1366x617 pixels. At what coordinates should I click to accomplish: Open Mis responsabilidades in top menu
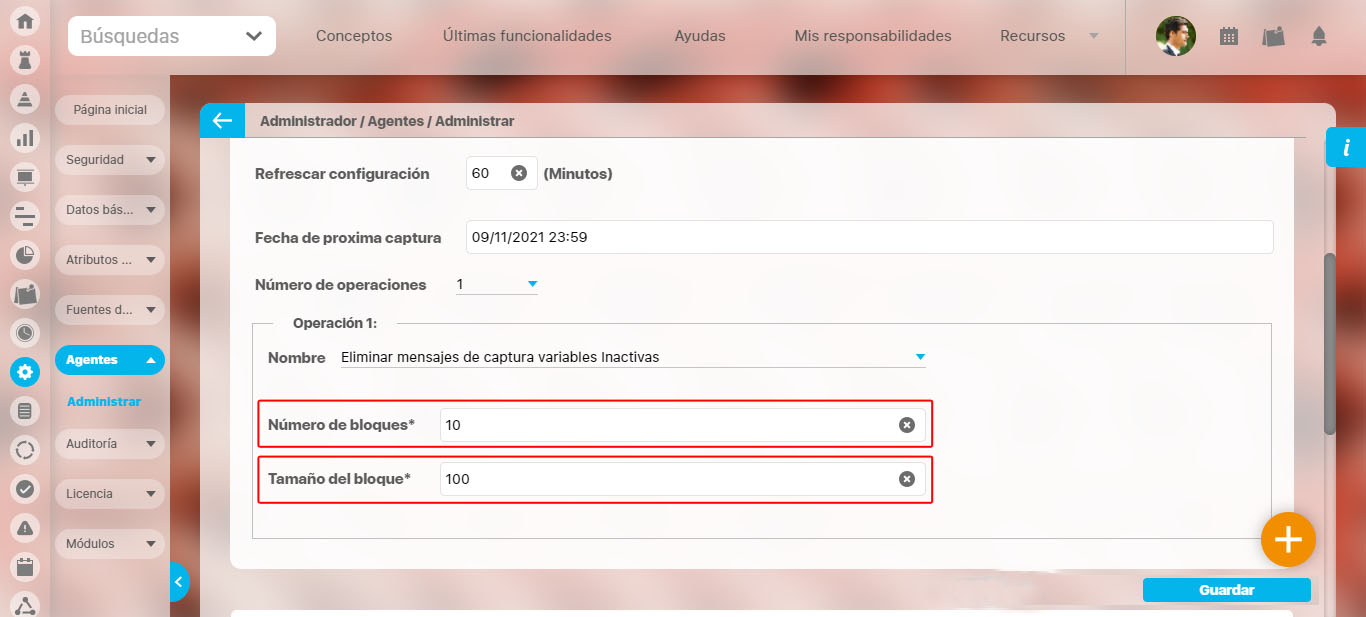(x=872, y=36)
